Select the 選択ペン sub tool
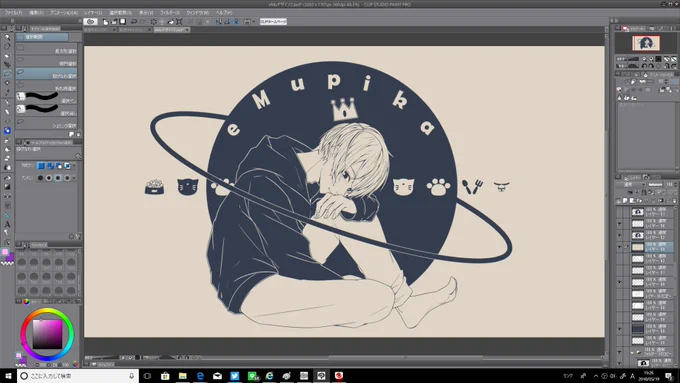 46,98
